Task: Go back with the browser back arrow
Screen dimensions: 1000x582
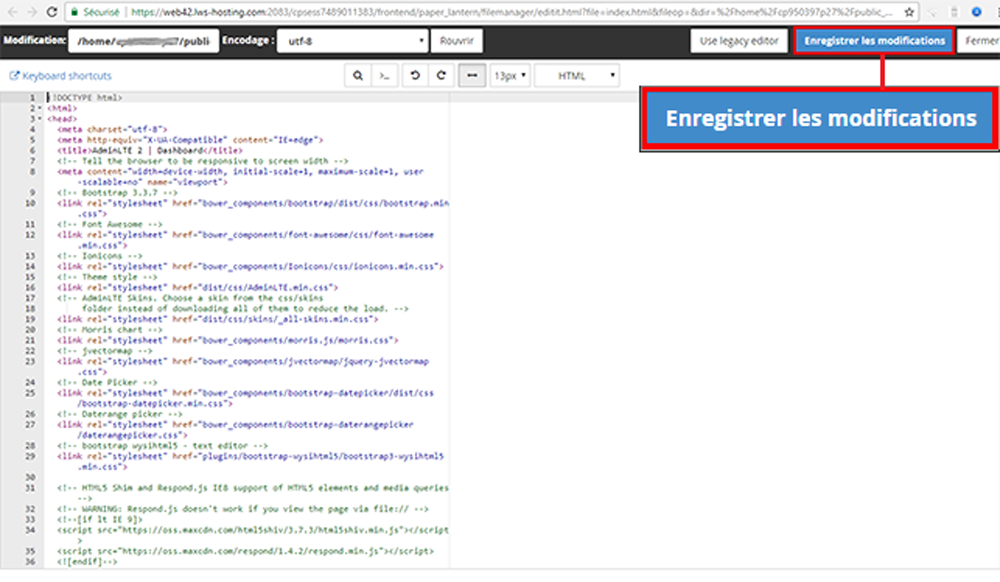Action: 12,11
